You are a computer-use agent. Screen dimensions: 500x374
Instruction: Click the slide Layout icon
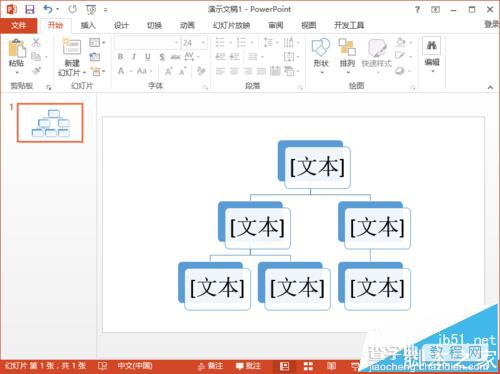(95, 43)
